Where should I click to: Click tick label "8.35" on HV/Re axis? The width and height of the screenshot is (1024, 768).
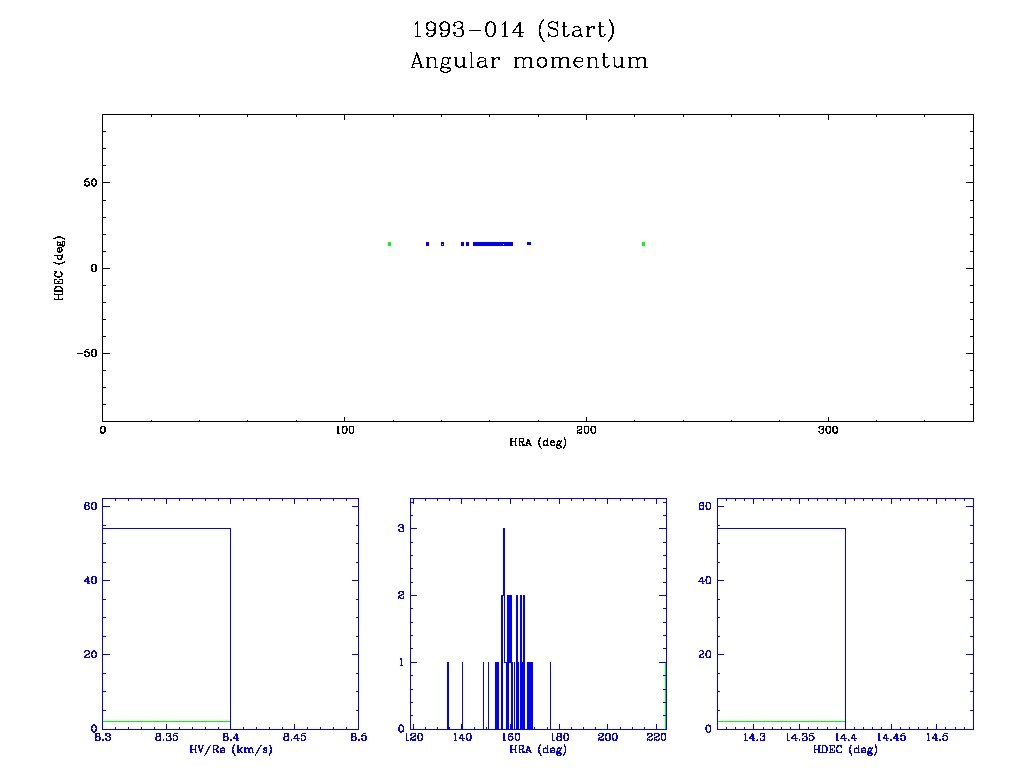pyautogui.click(x=167, y=737)
